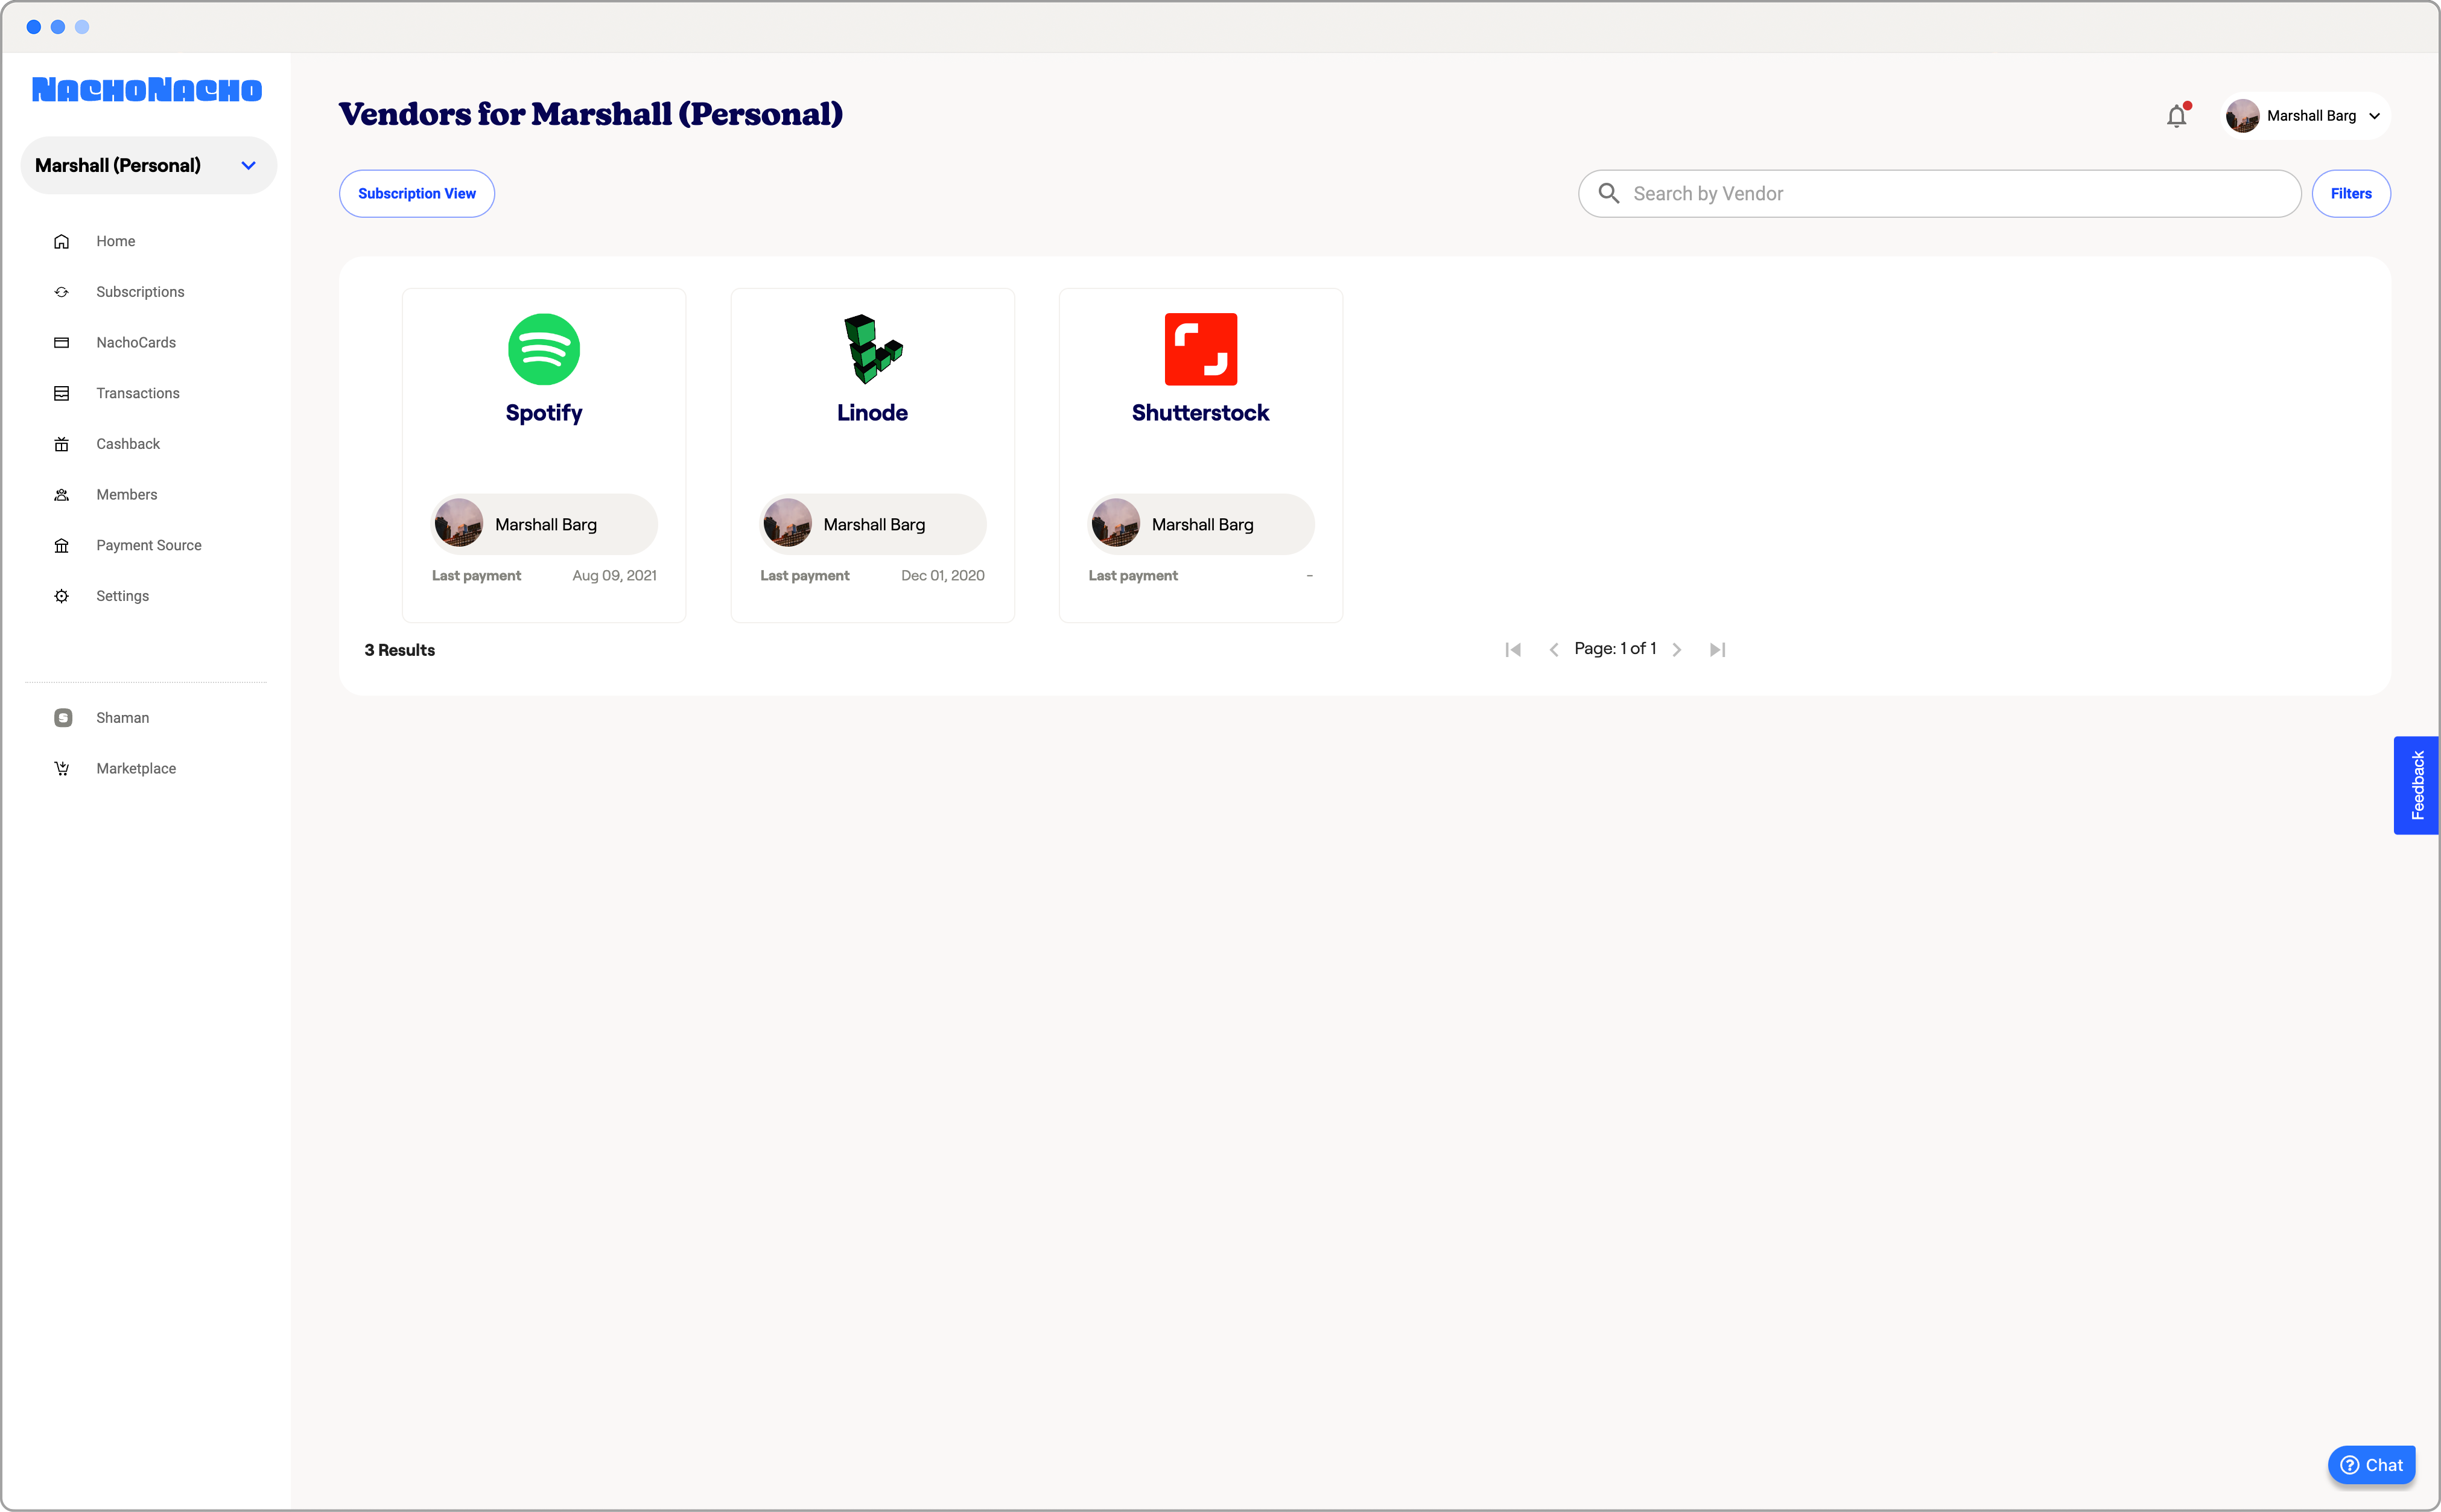The image size is (2441, 1512).
Task: Click the Vendors for Marshall (Personal) heading
Action: 591,115
